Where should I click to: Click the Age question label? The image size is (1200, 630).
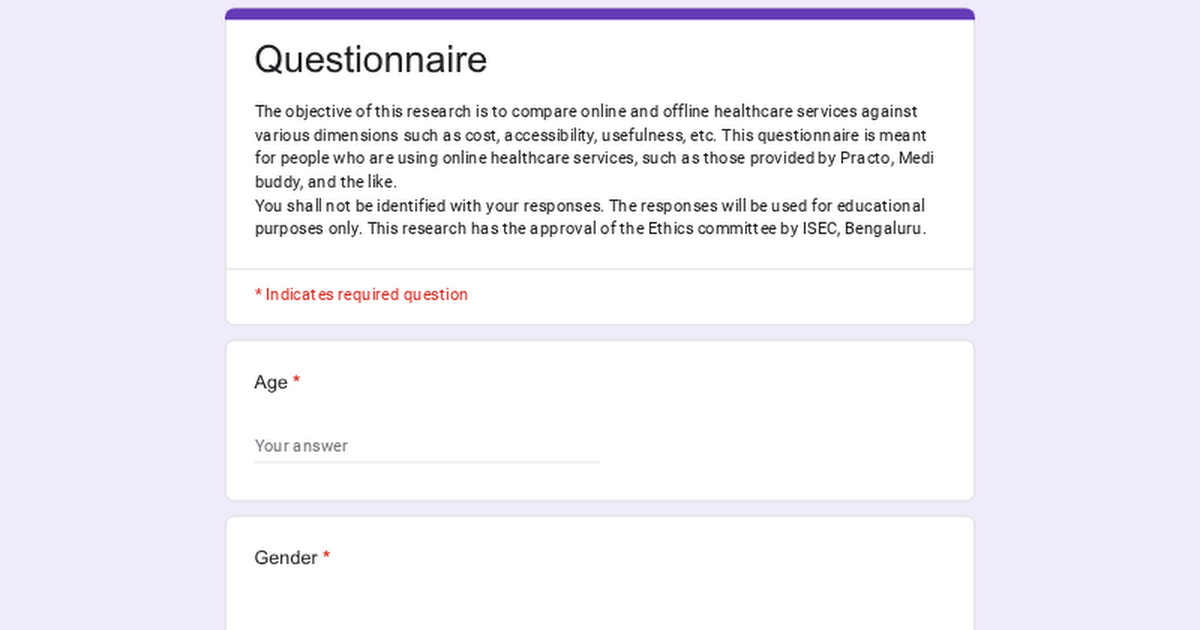271,382
